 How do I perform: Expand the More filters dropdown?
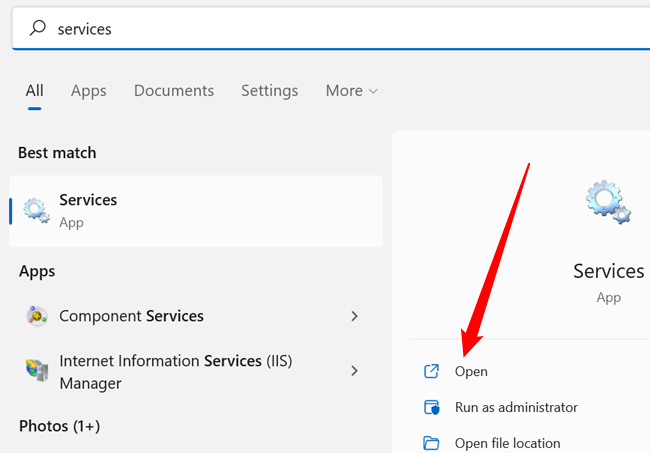pyautogui.click(x=352, y=90)
